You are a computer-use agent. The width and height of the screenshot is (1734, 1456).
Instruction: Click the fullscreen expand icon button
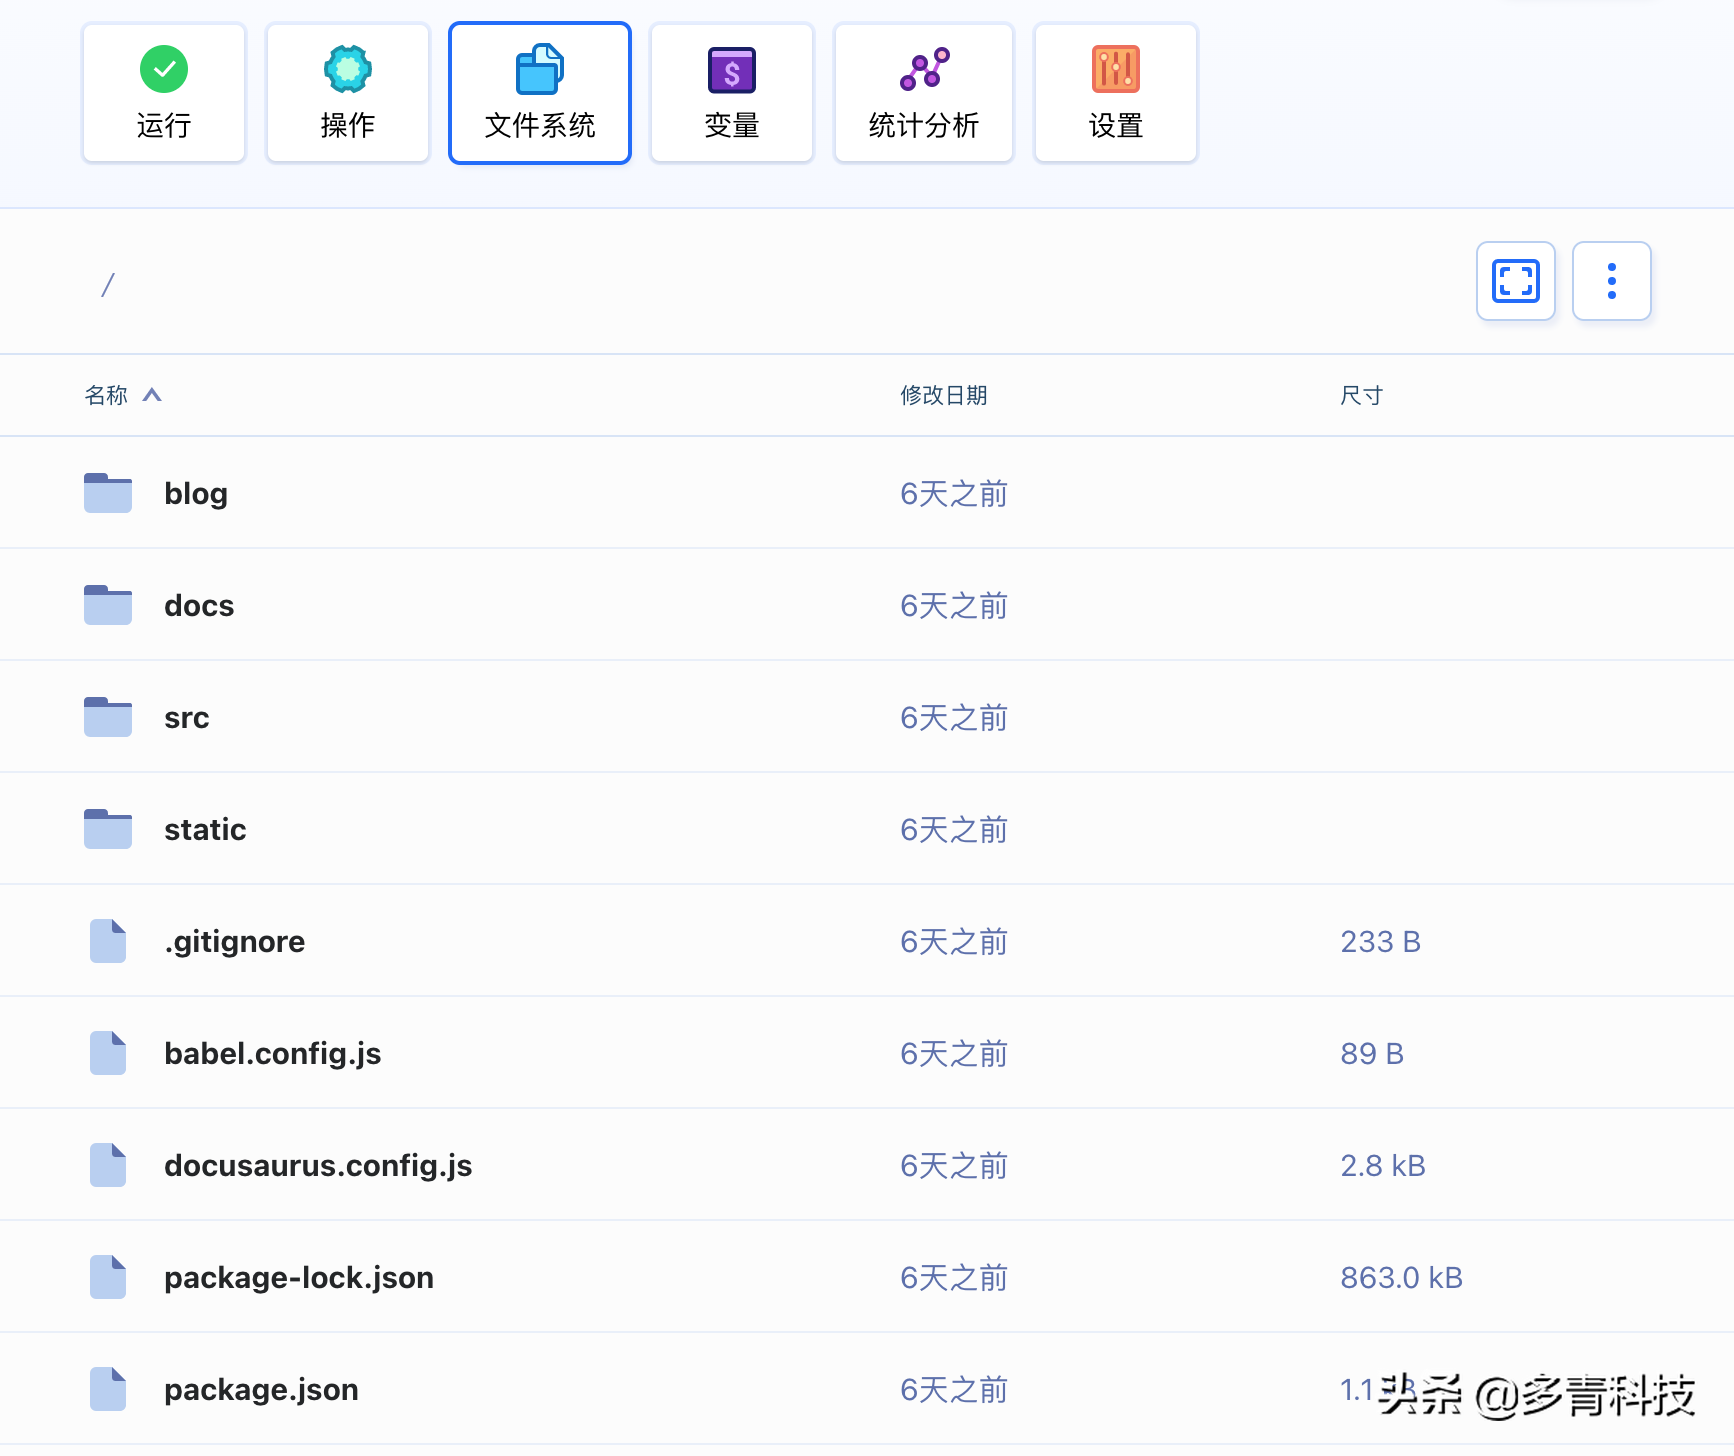[x=1516, y=281]
